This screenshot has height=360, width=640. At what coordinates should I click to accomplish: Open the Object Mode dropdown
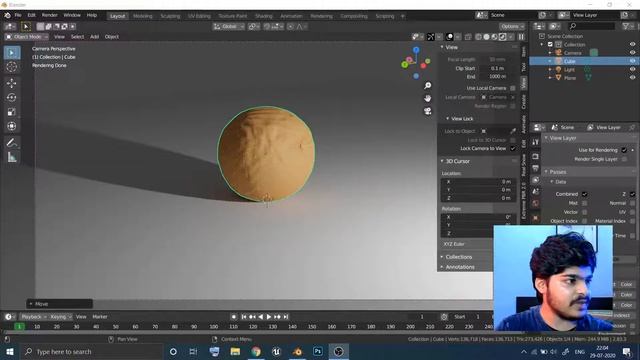coord(27,37)
